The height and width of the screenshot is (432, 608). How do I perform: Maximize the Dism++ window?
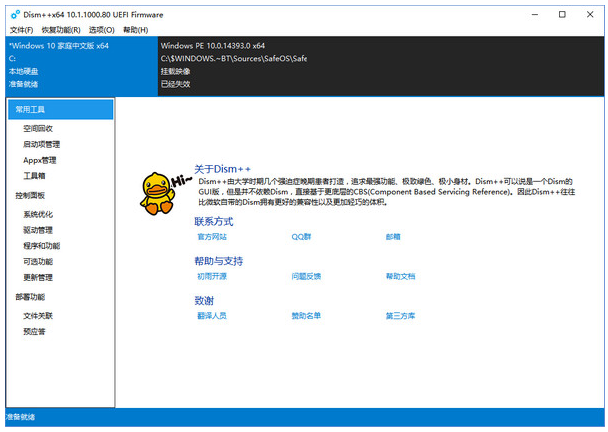562,15
